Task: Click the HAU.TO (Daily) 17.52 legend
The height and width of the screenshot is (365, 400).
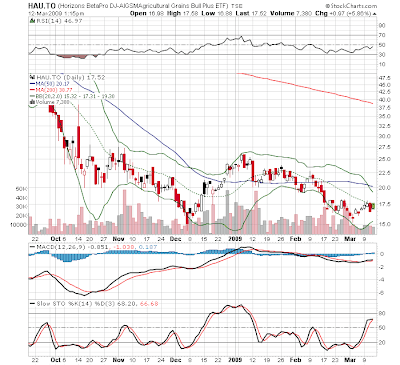Action: (70, 77)
